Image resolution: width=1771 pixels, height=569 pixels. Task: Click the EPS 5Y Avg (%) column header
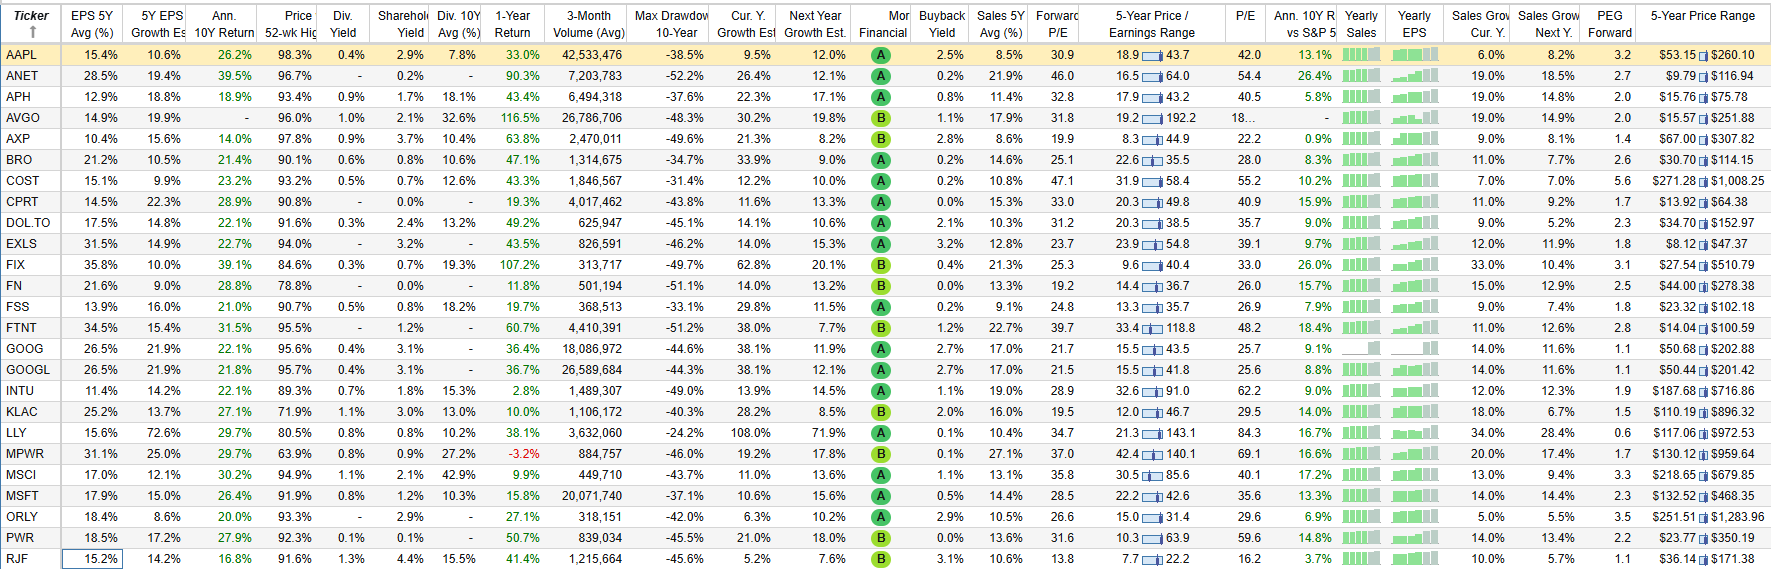pyautogui.click(x=92, y=24)
